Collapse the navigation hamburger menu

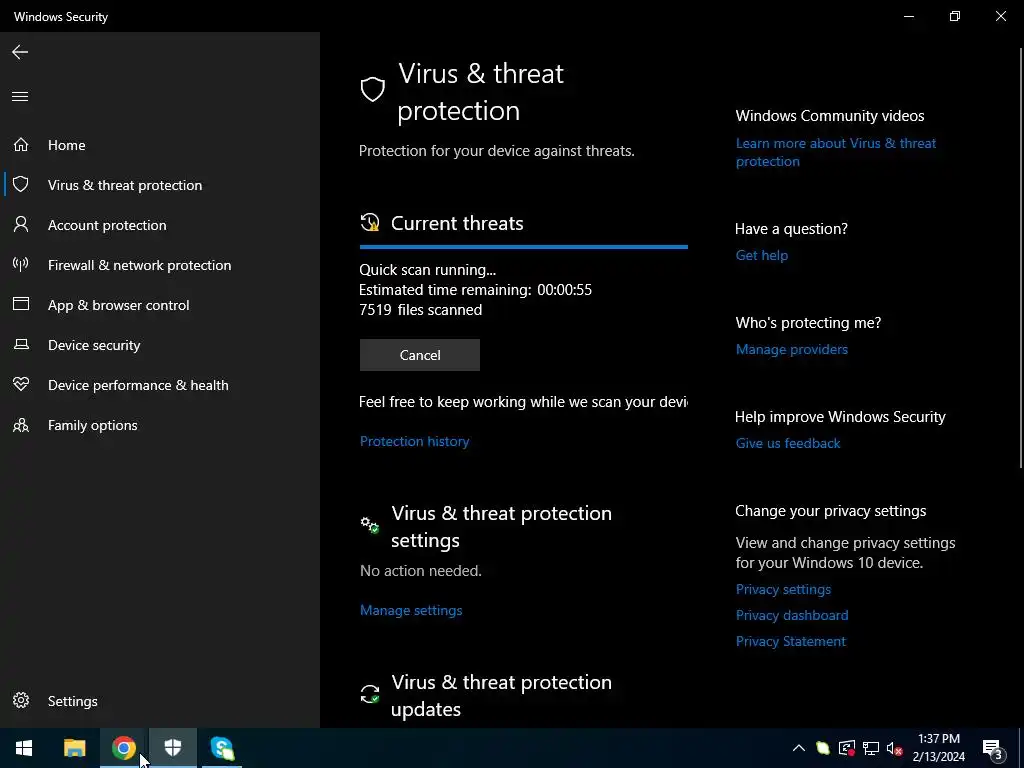(20, 97)
